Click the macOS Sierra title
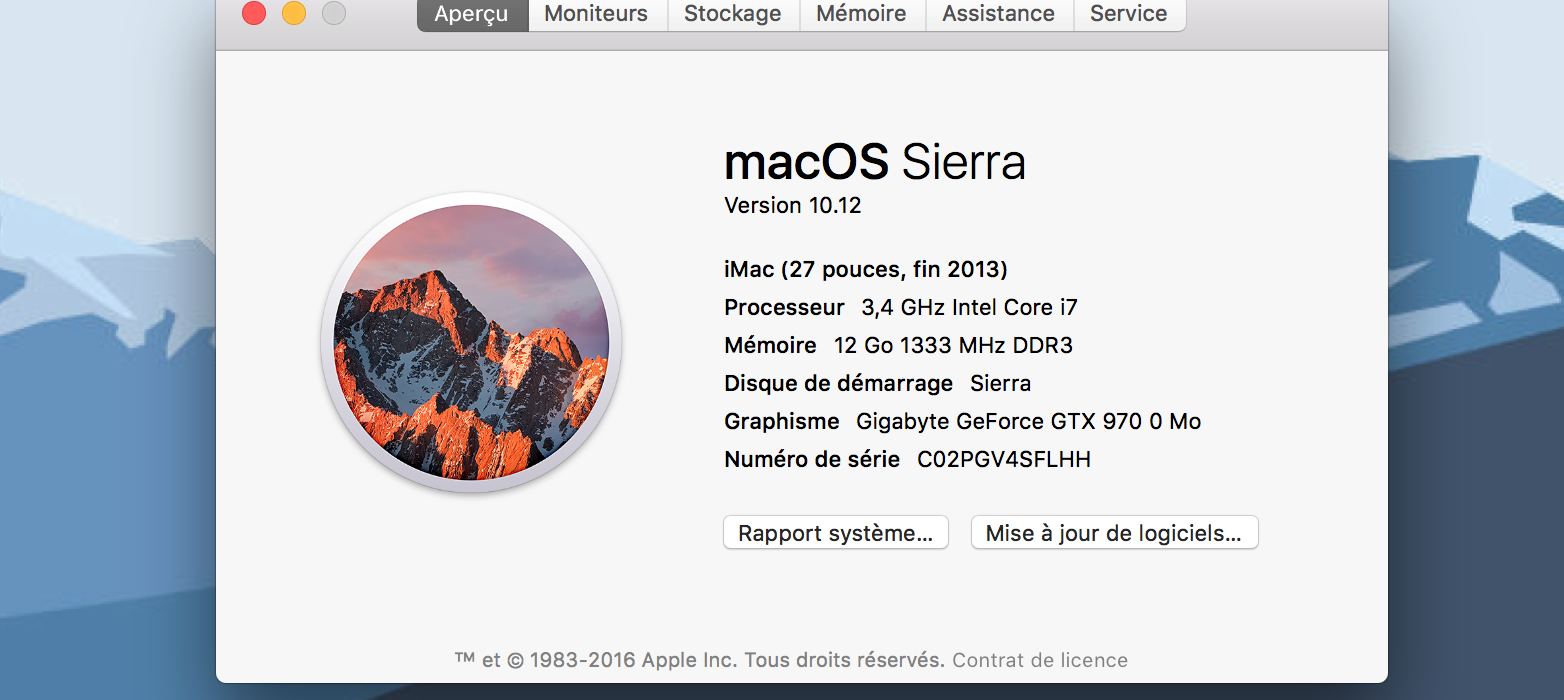The height and width of the screenshot is (700, 1564). coord(875,162)
